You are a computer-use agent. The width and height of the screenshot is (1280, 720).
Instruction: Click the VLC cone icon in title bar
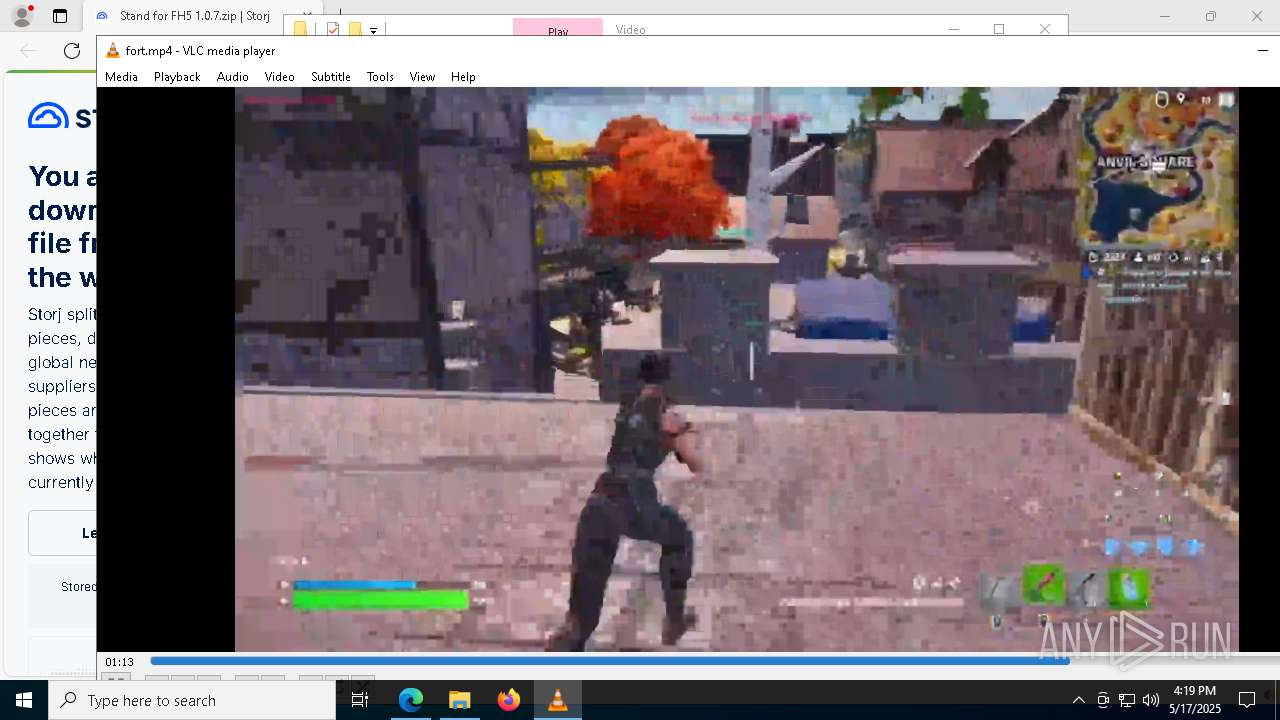coord(113,50)
